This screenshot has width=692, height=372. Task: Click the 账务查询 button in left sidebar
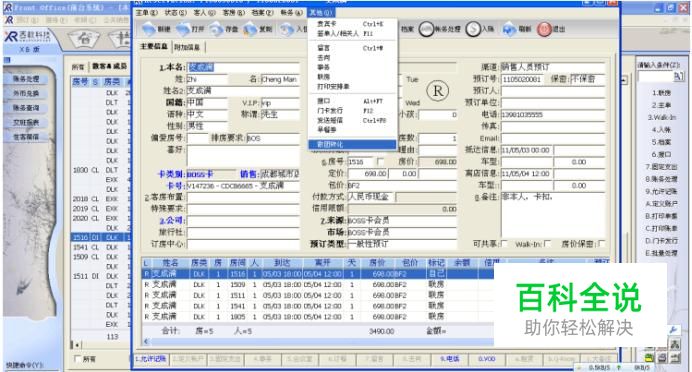[26, 108]
